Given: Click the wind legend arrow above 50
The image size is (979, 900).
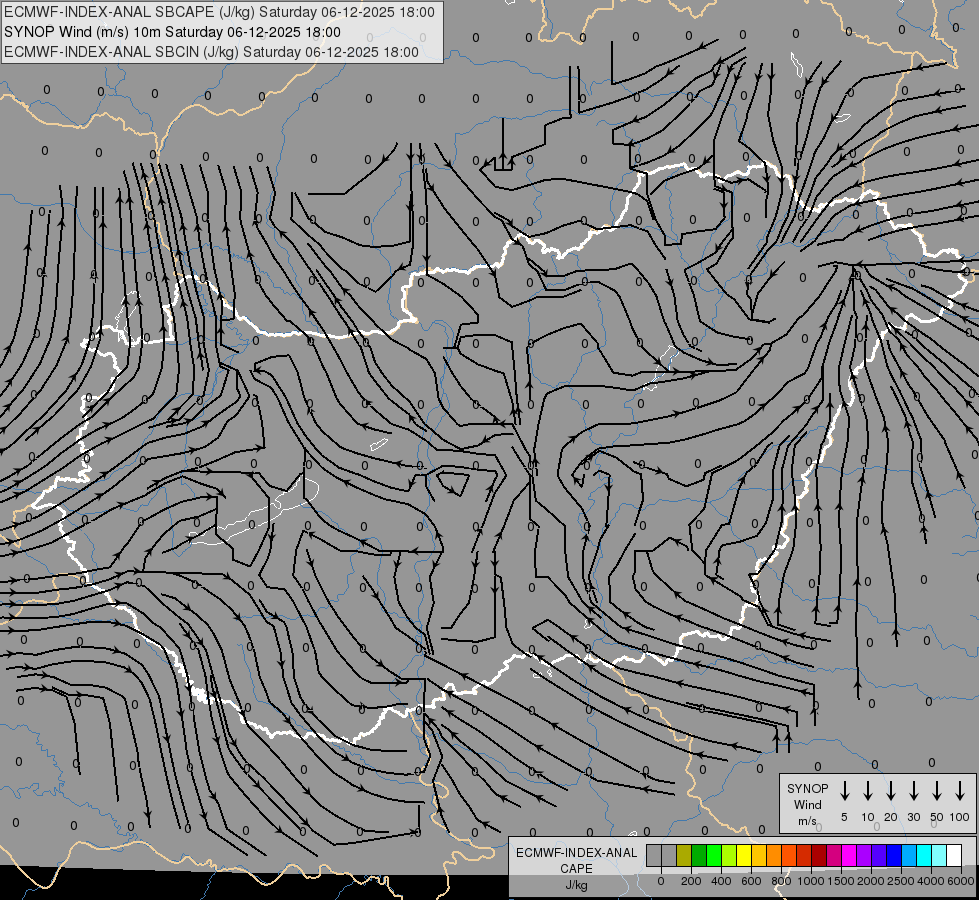Looking at the screenshot, I should click(937, 791).
